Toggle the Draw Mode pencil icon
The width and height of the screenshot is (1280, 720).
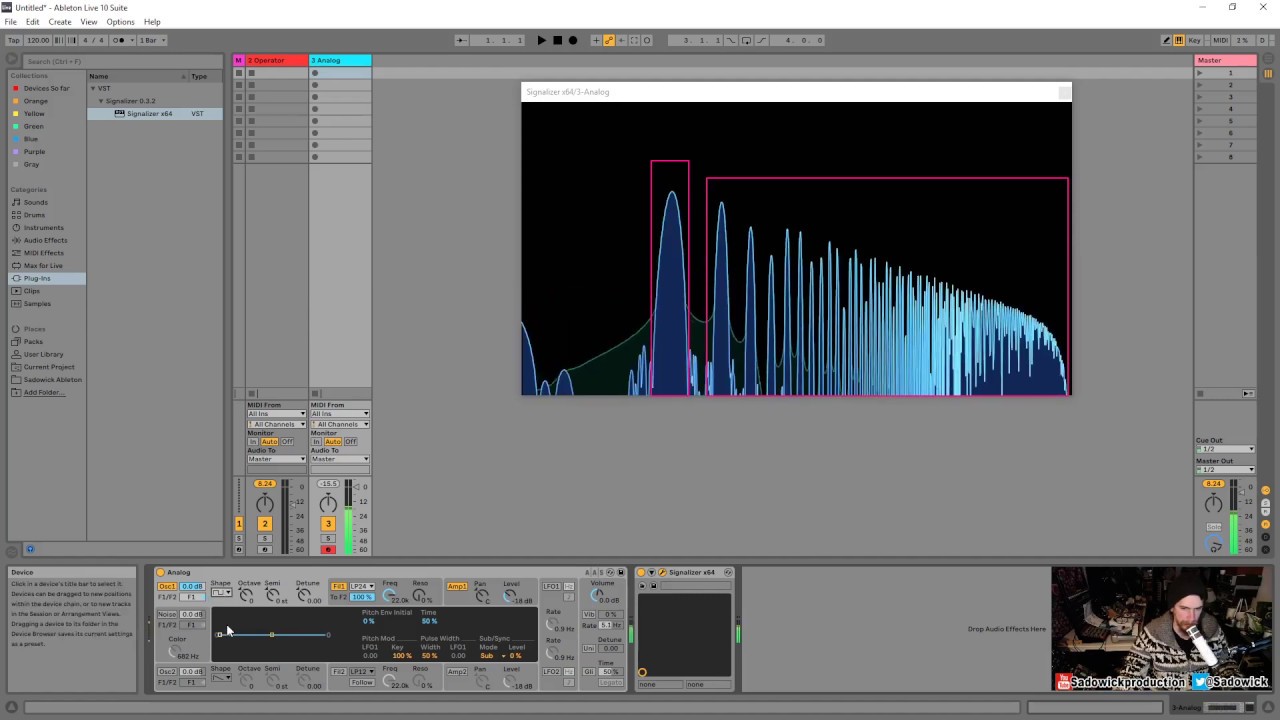[1166, 40]
